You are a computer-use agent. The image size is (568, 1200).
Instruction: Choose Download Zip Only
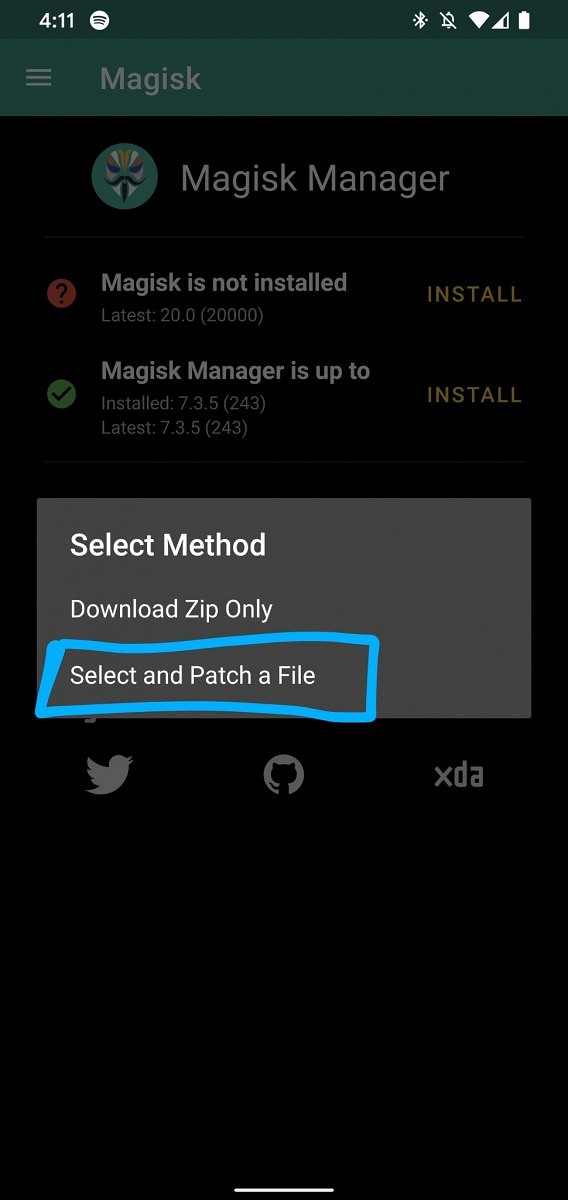point(171,609)
